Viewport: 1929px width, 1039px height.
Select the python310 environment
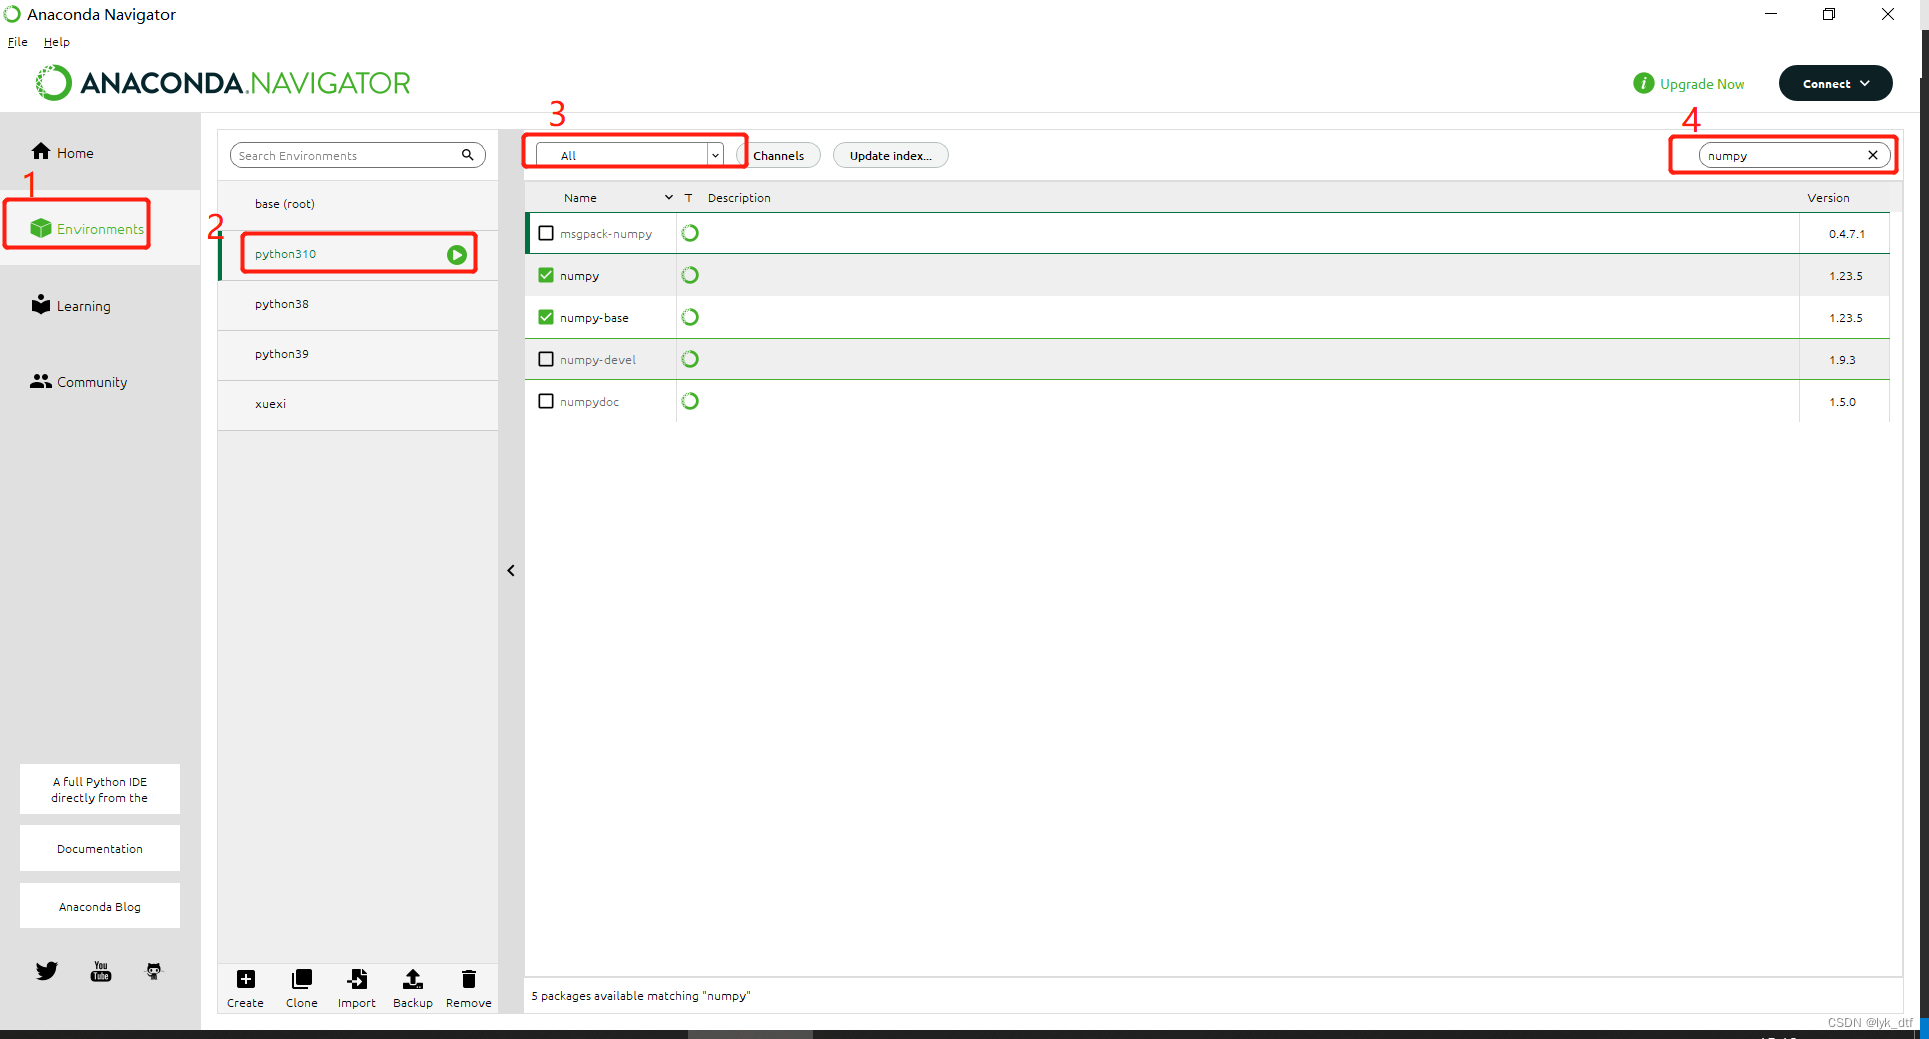click(x=358, y=254)
